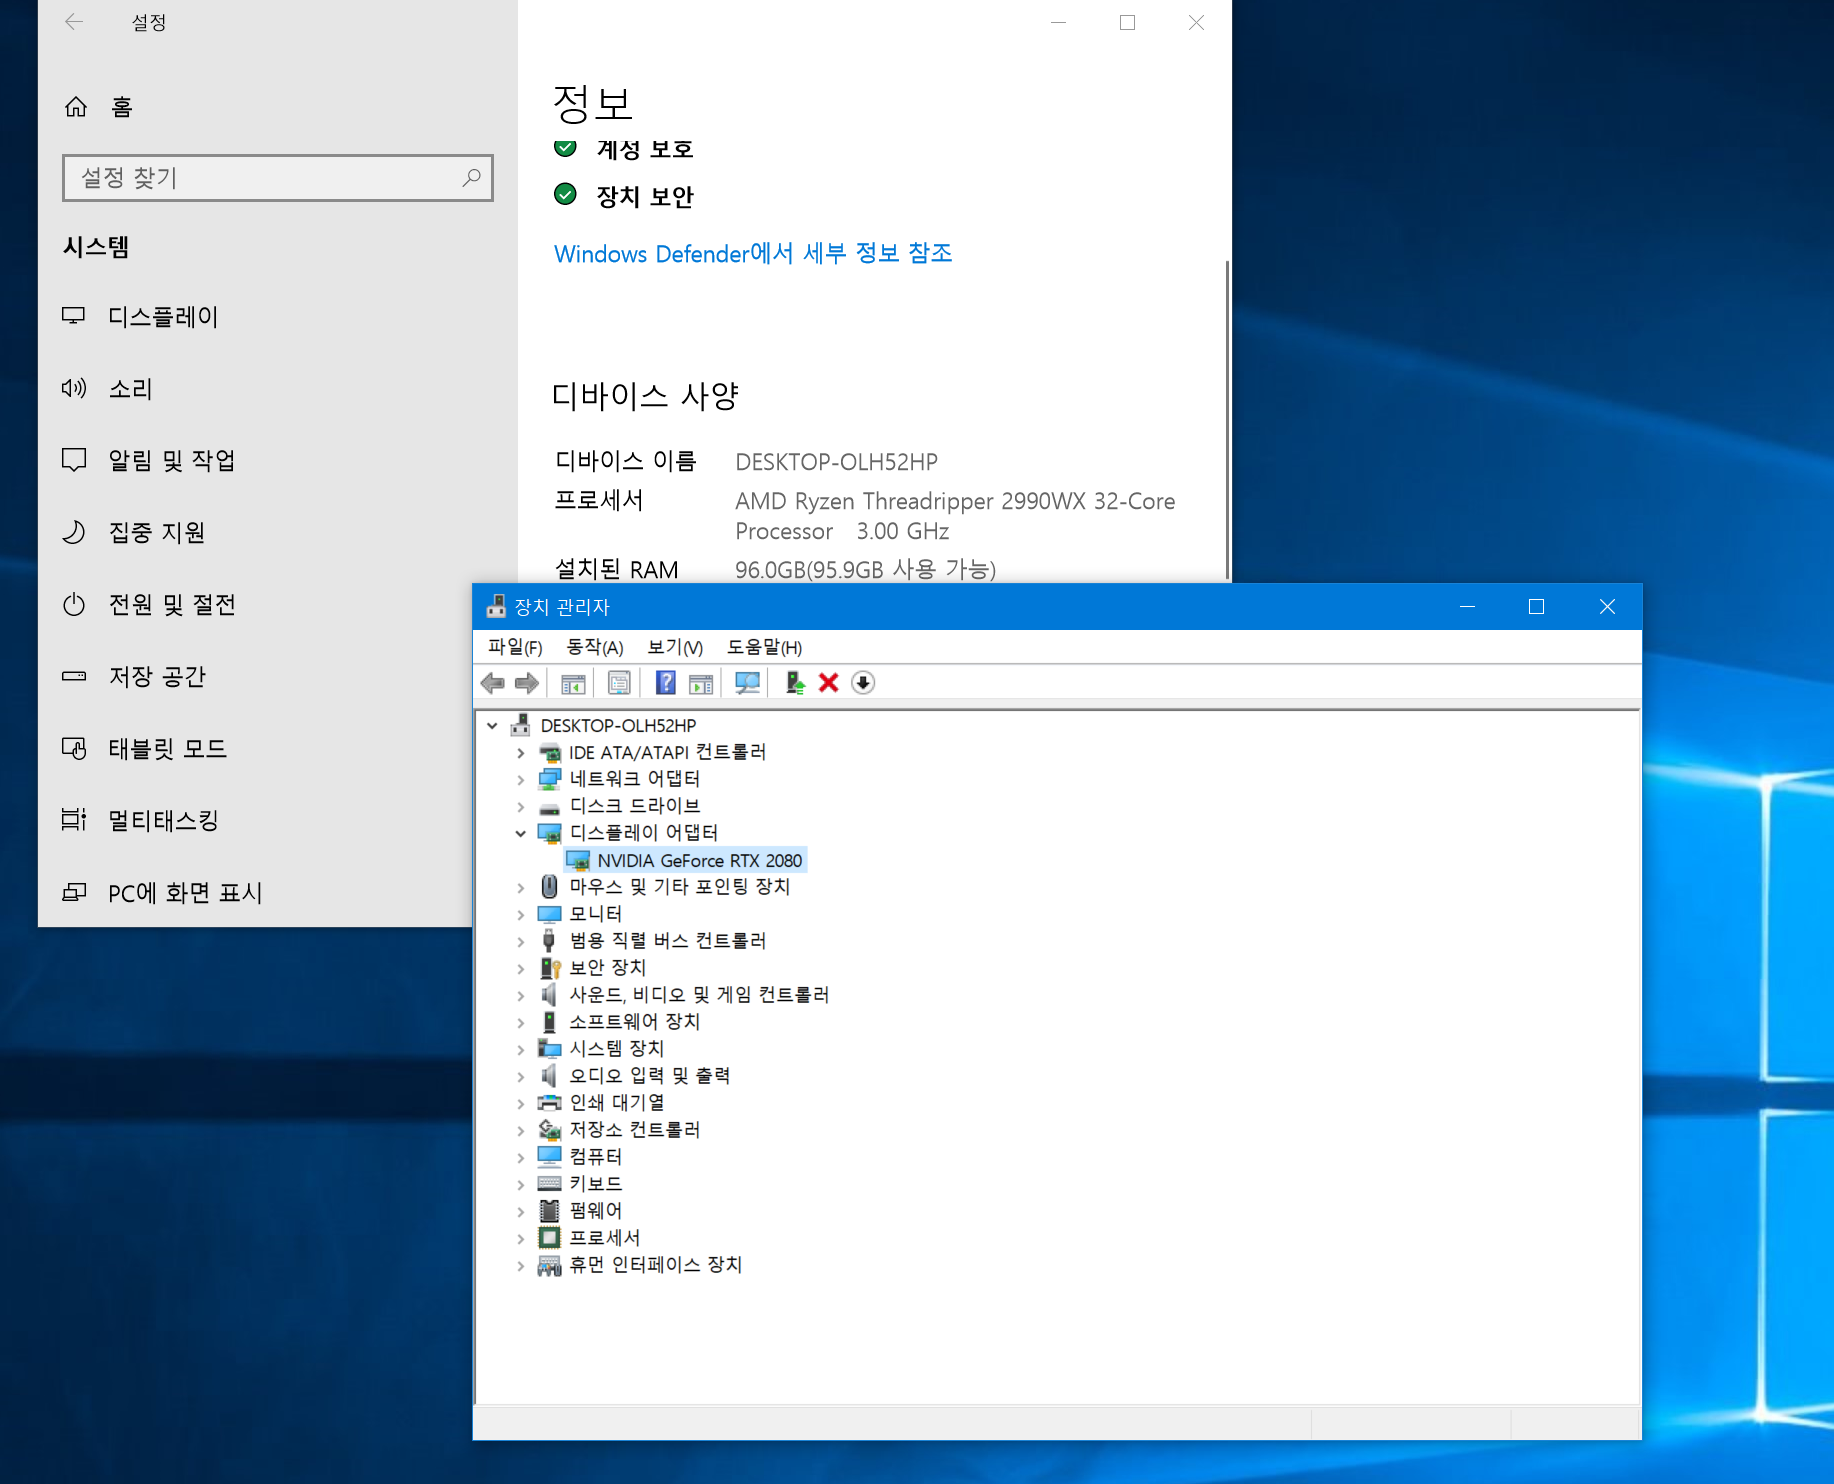The height and width of the screenshot is (1484, 1834).
Task: Expand the 프로세서 node in device tree
Action: [x=520, y=1238]
